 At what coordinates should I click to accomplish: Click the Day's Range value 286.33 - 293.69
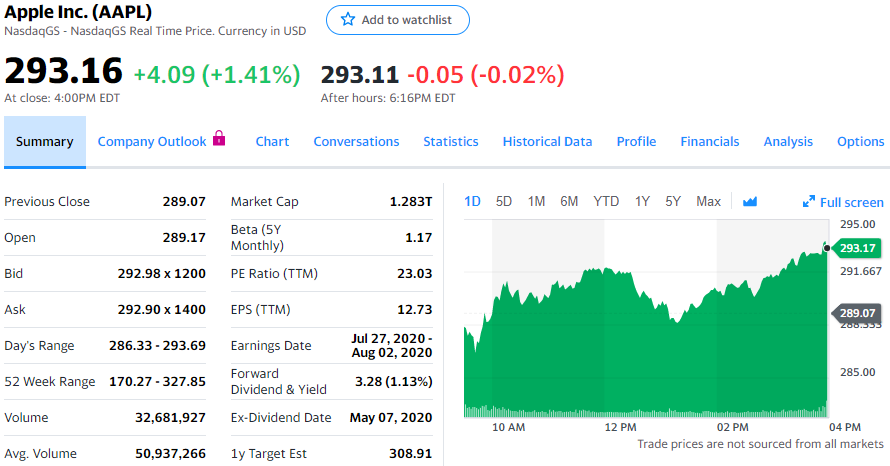click(157, 346)
